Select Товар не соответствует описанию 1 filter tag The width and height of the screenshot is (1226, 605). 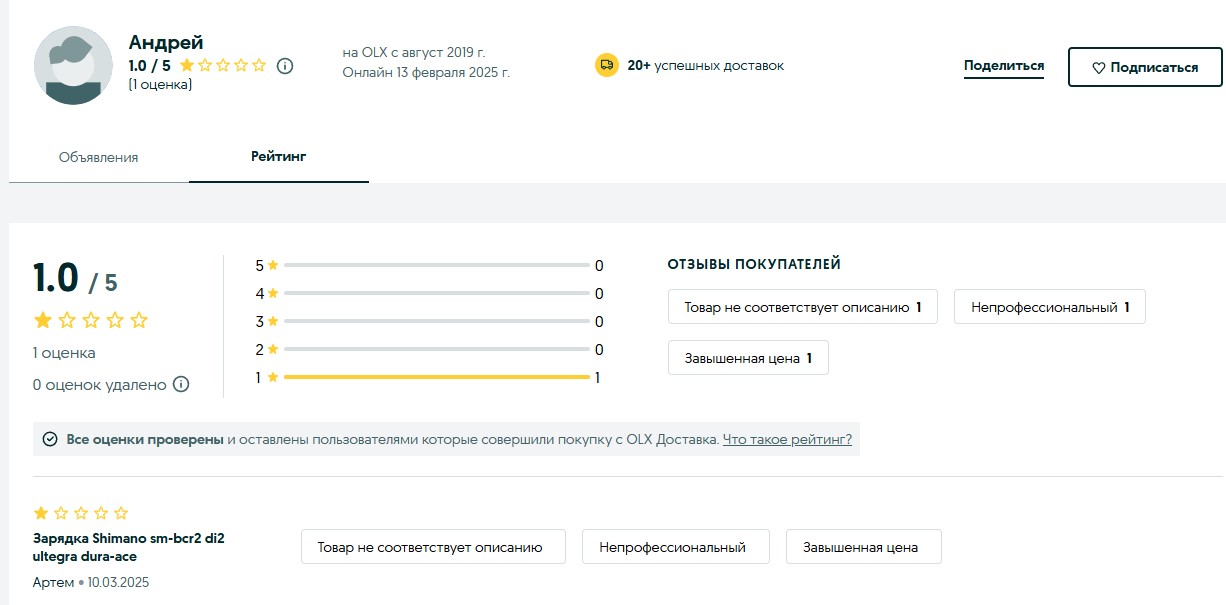[x=802, y=307]
